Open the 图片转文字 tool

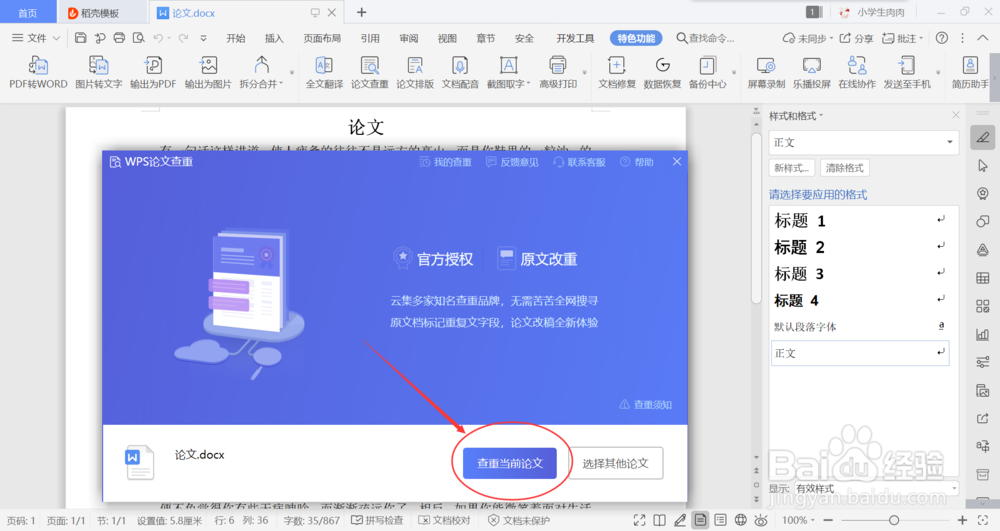[x=98, y=72]
